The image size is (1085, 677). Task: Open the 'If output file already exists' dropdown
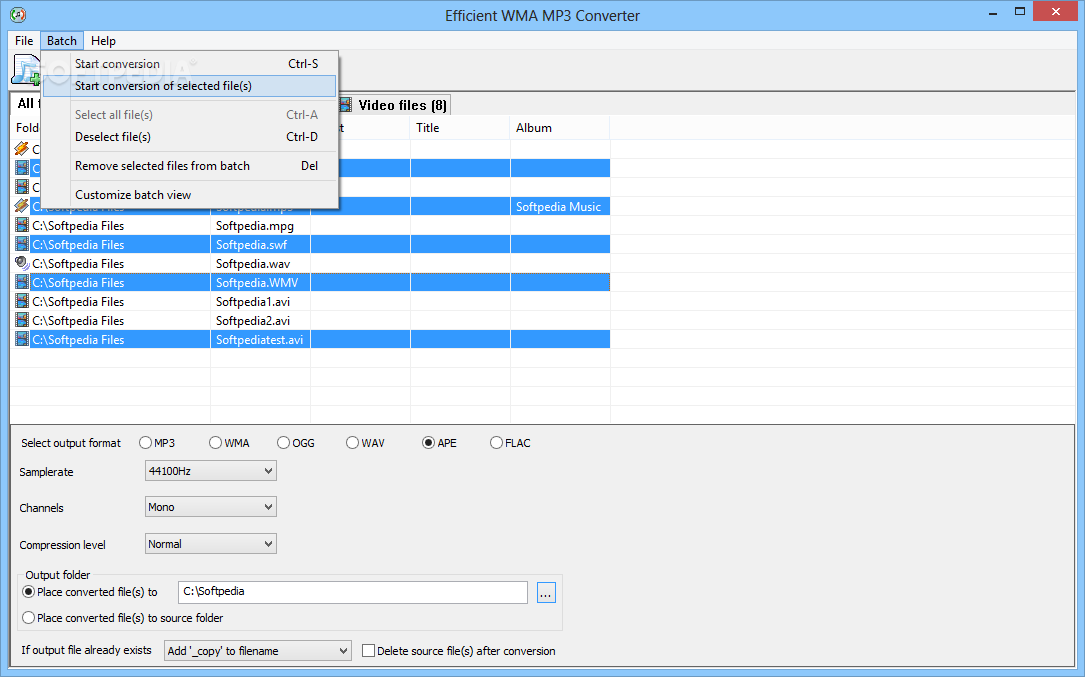tap(257, 651)
